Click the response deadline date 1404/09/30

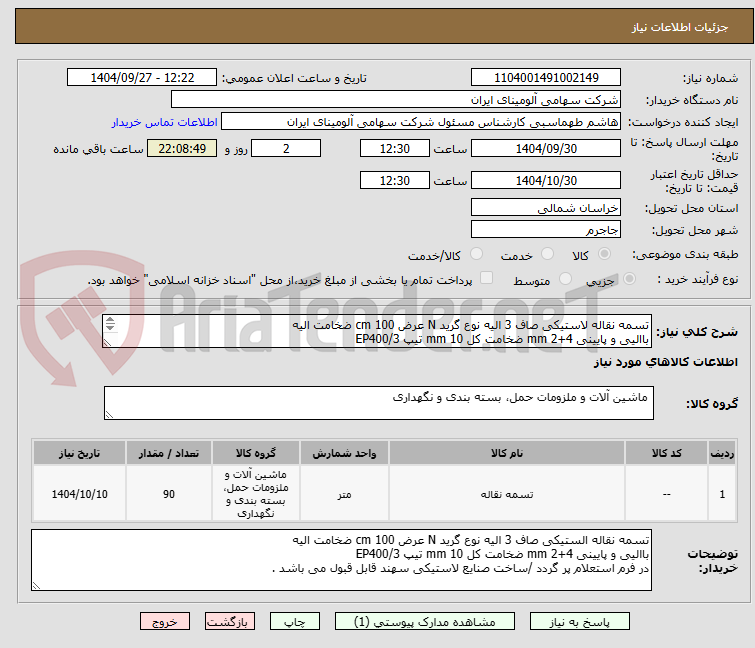pyautogui.click(x=546, y=148)
